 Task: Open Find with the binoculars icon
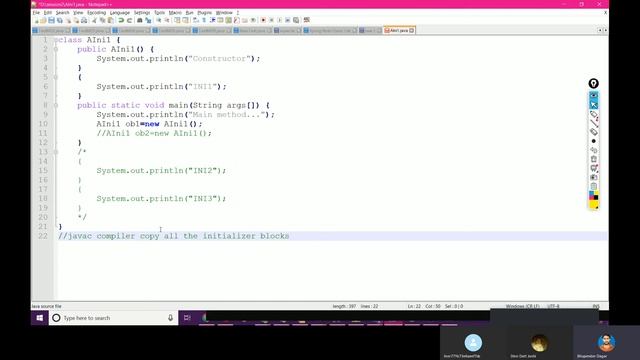coord(140,20)
